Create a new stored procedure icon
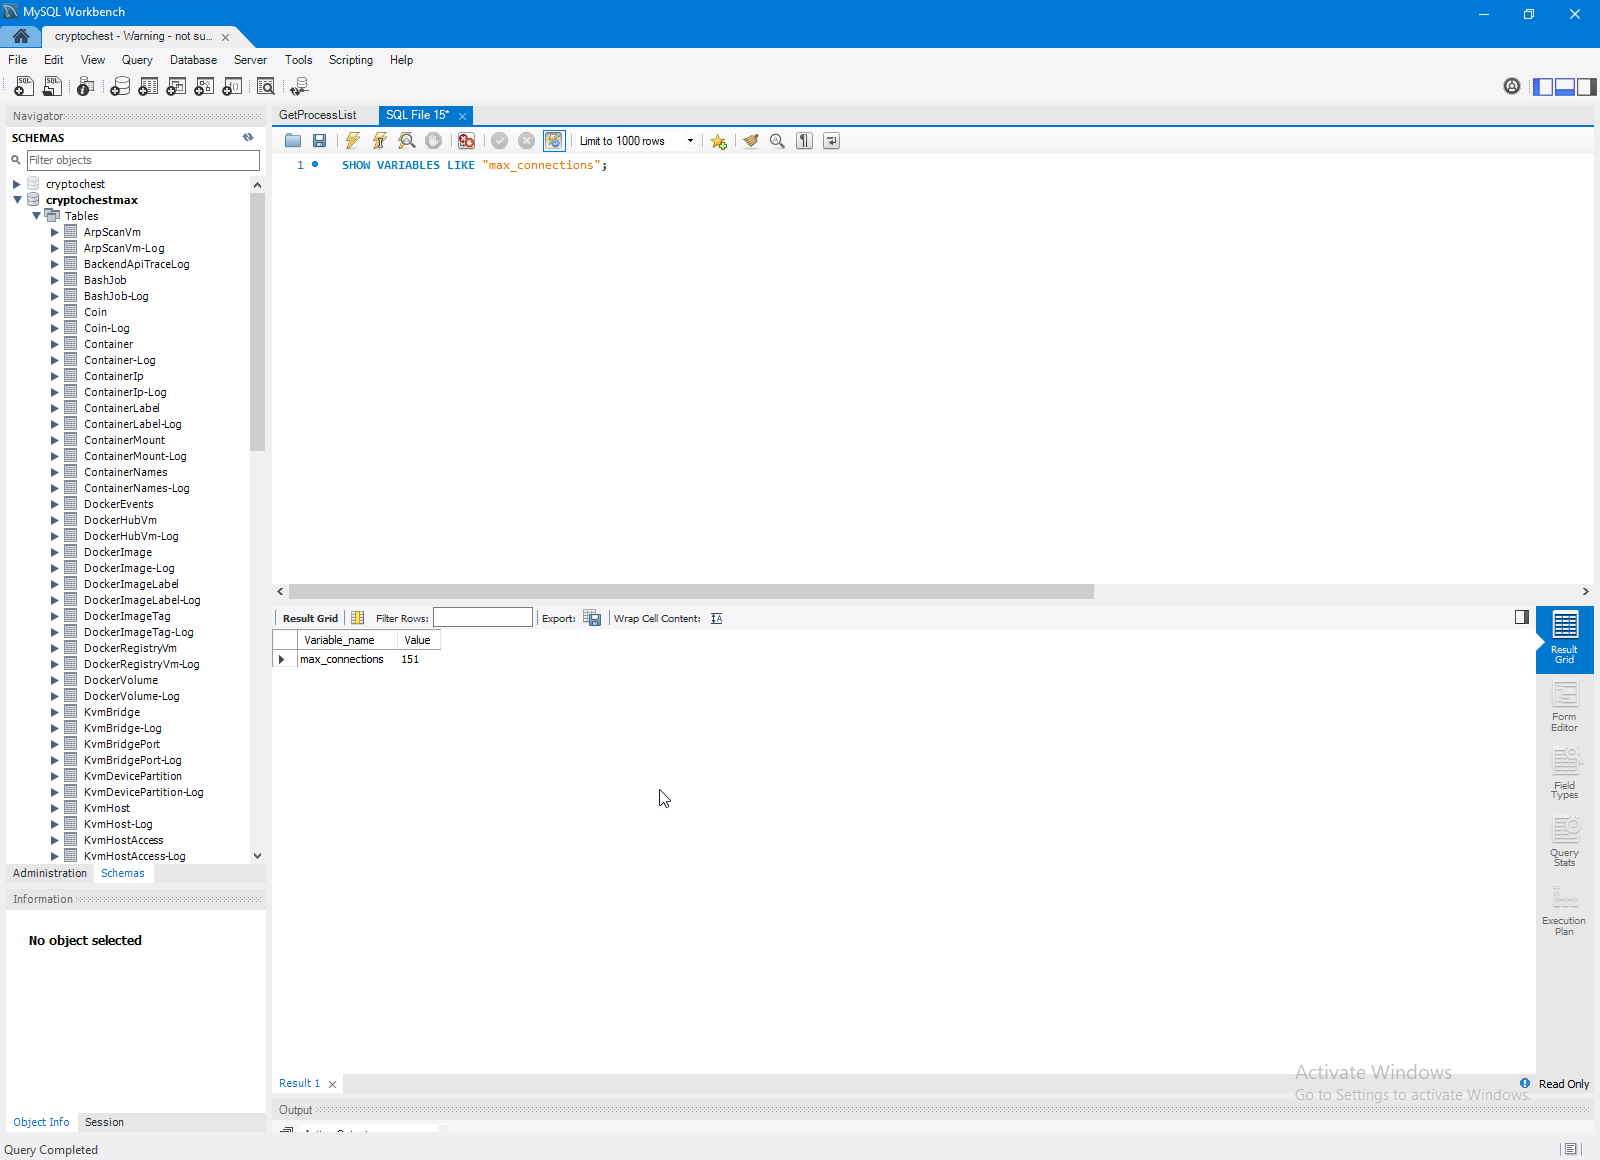 [x=204, y=87]
